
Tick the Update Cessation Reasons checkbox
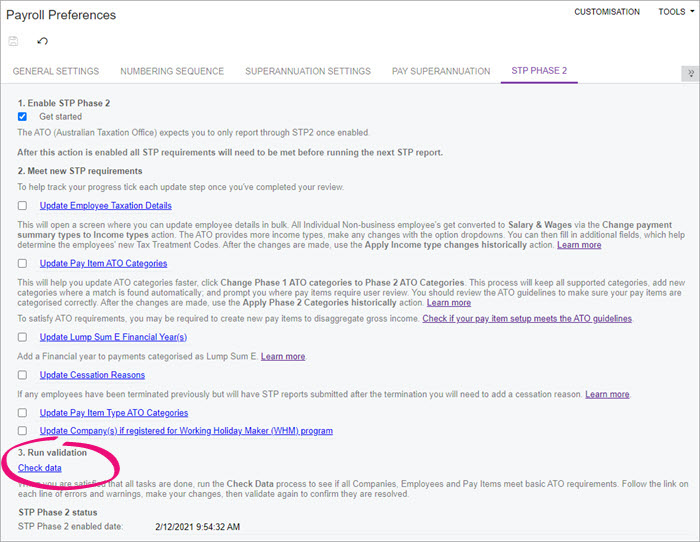[x=22, y=375]
